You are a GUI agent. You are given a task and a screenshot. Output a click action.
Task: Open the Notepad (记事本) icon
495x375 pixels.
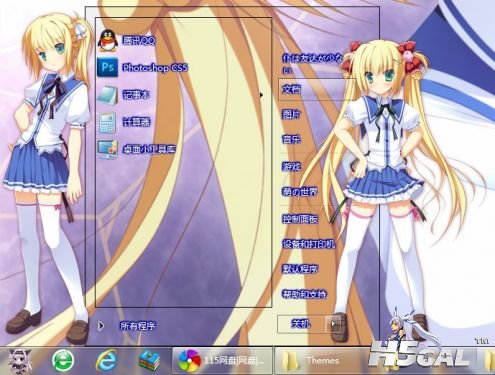coord(107,95)
